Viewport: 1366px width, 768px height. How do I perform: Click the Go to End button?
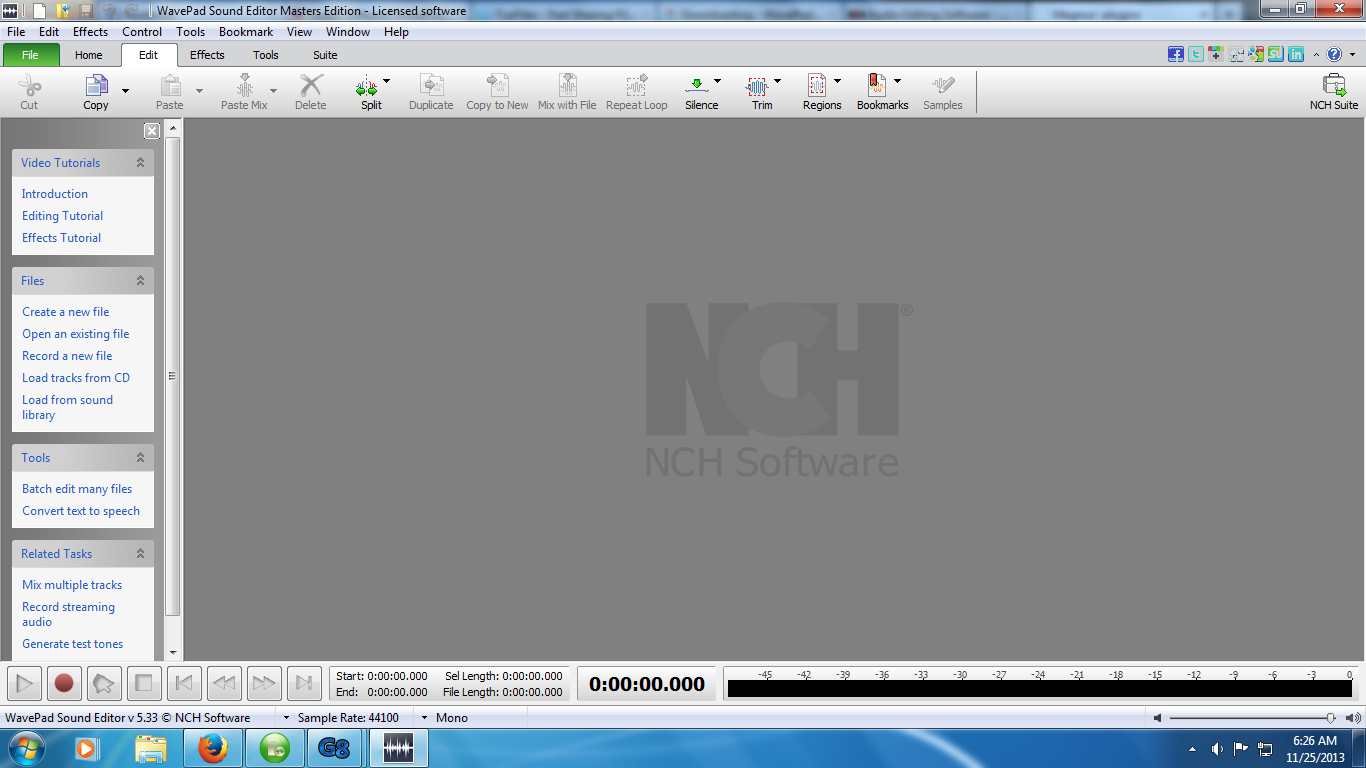coord(304,683)
